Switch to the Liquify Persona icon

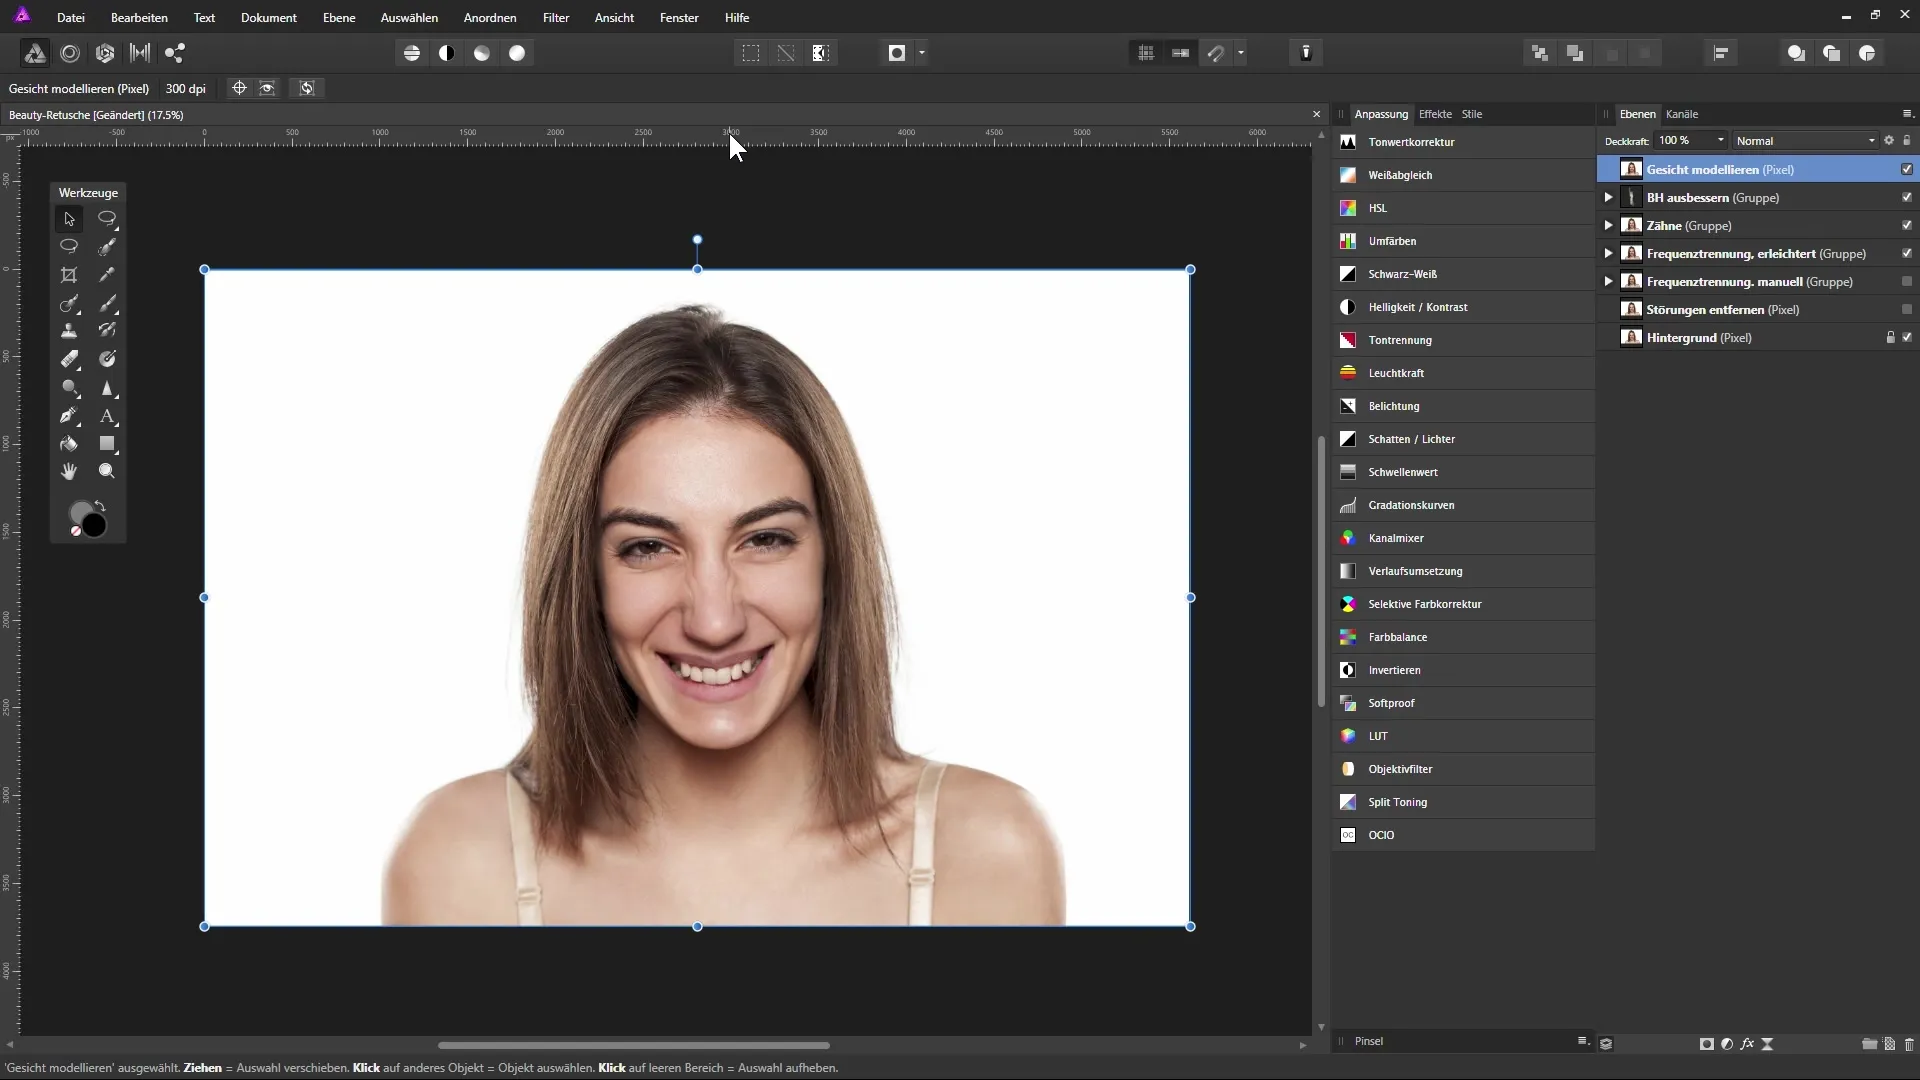tap(70, 53)
